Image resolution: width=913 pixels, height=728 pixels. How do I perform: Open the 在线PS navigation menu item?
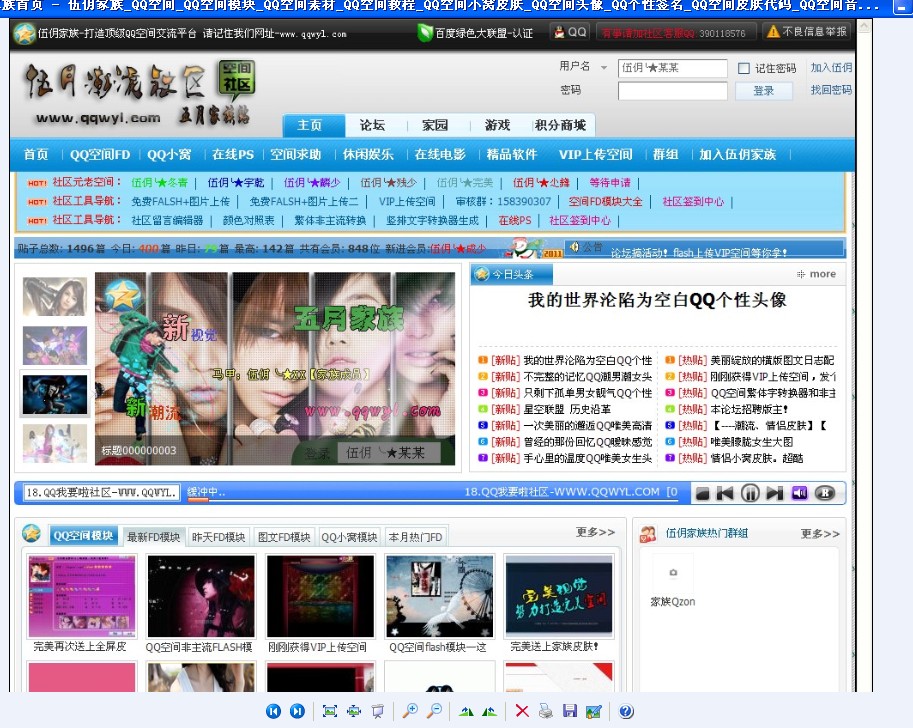point(232,154)
